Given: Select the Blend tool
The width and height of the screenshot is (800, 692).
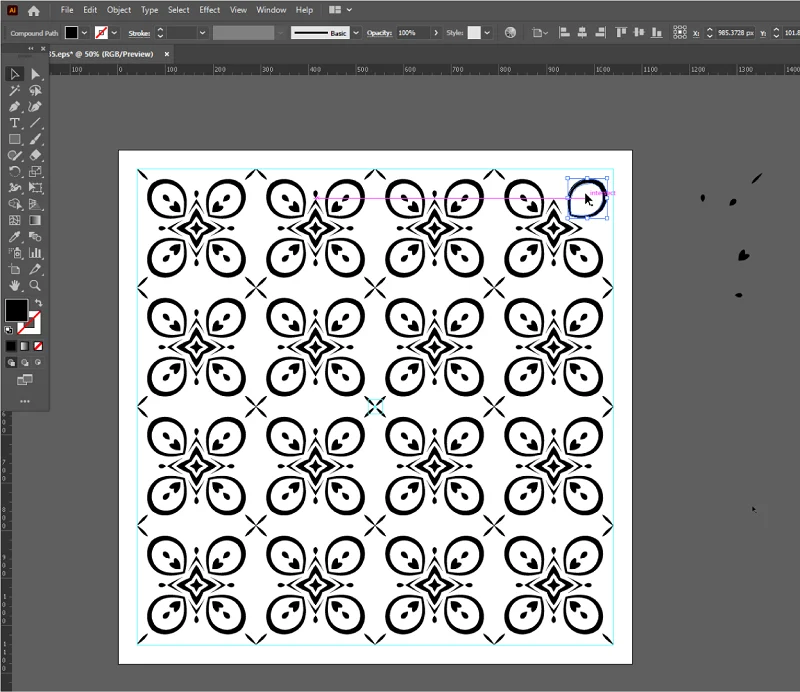Looking at the screenshot, I should click(35, 237).
